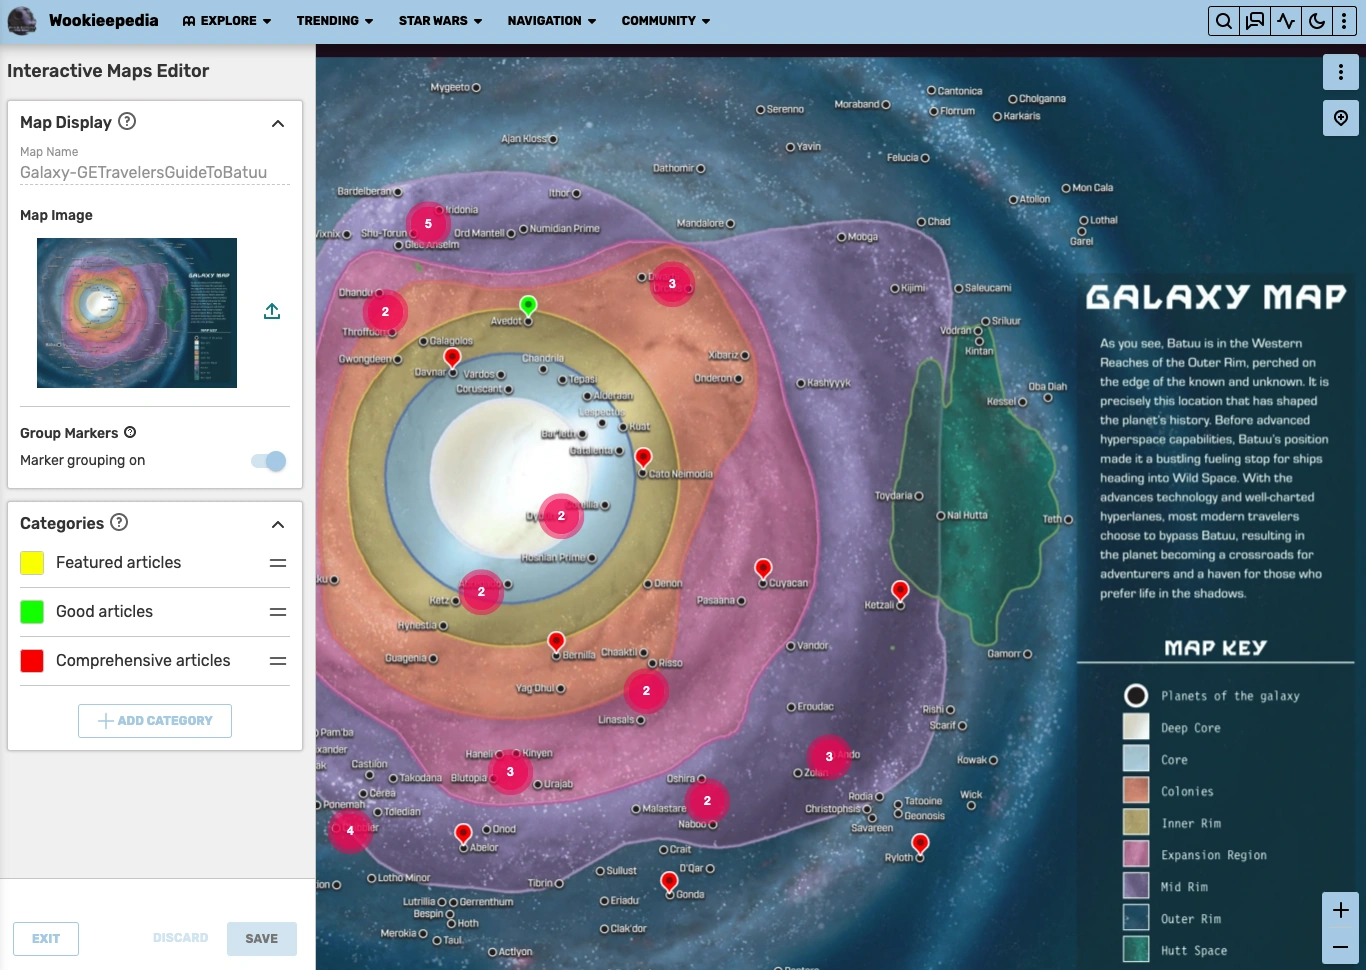Viewport: 1366px width, 970px height.
Task: Collapse the Categories section
Action: (278, 524)
